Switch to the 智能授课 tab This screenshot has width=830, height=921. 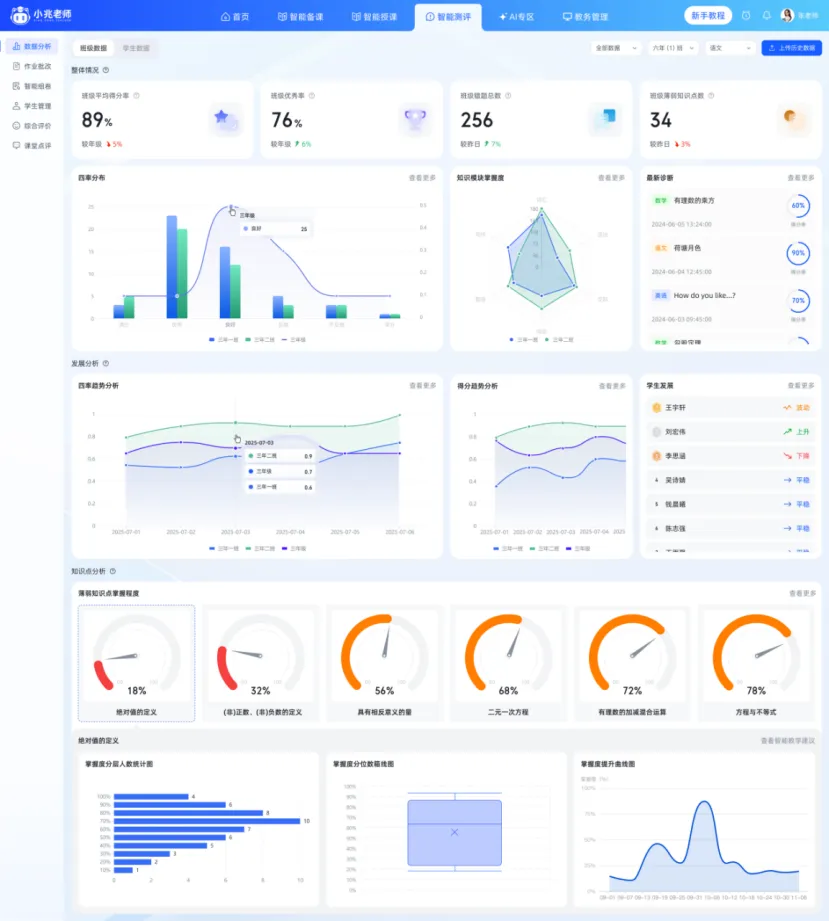374,17
